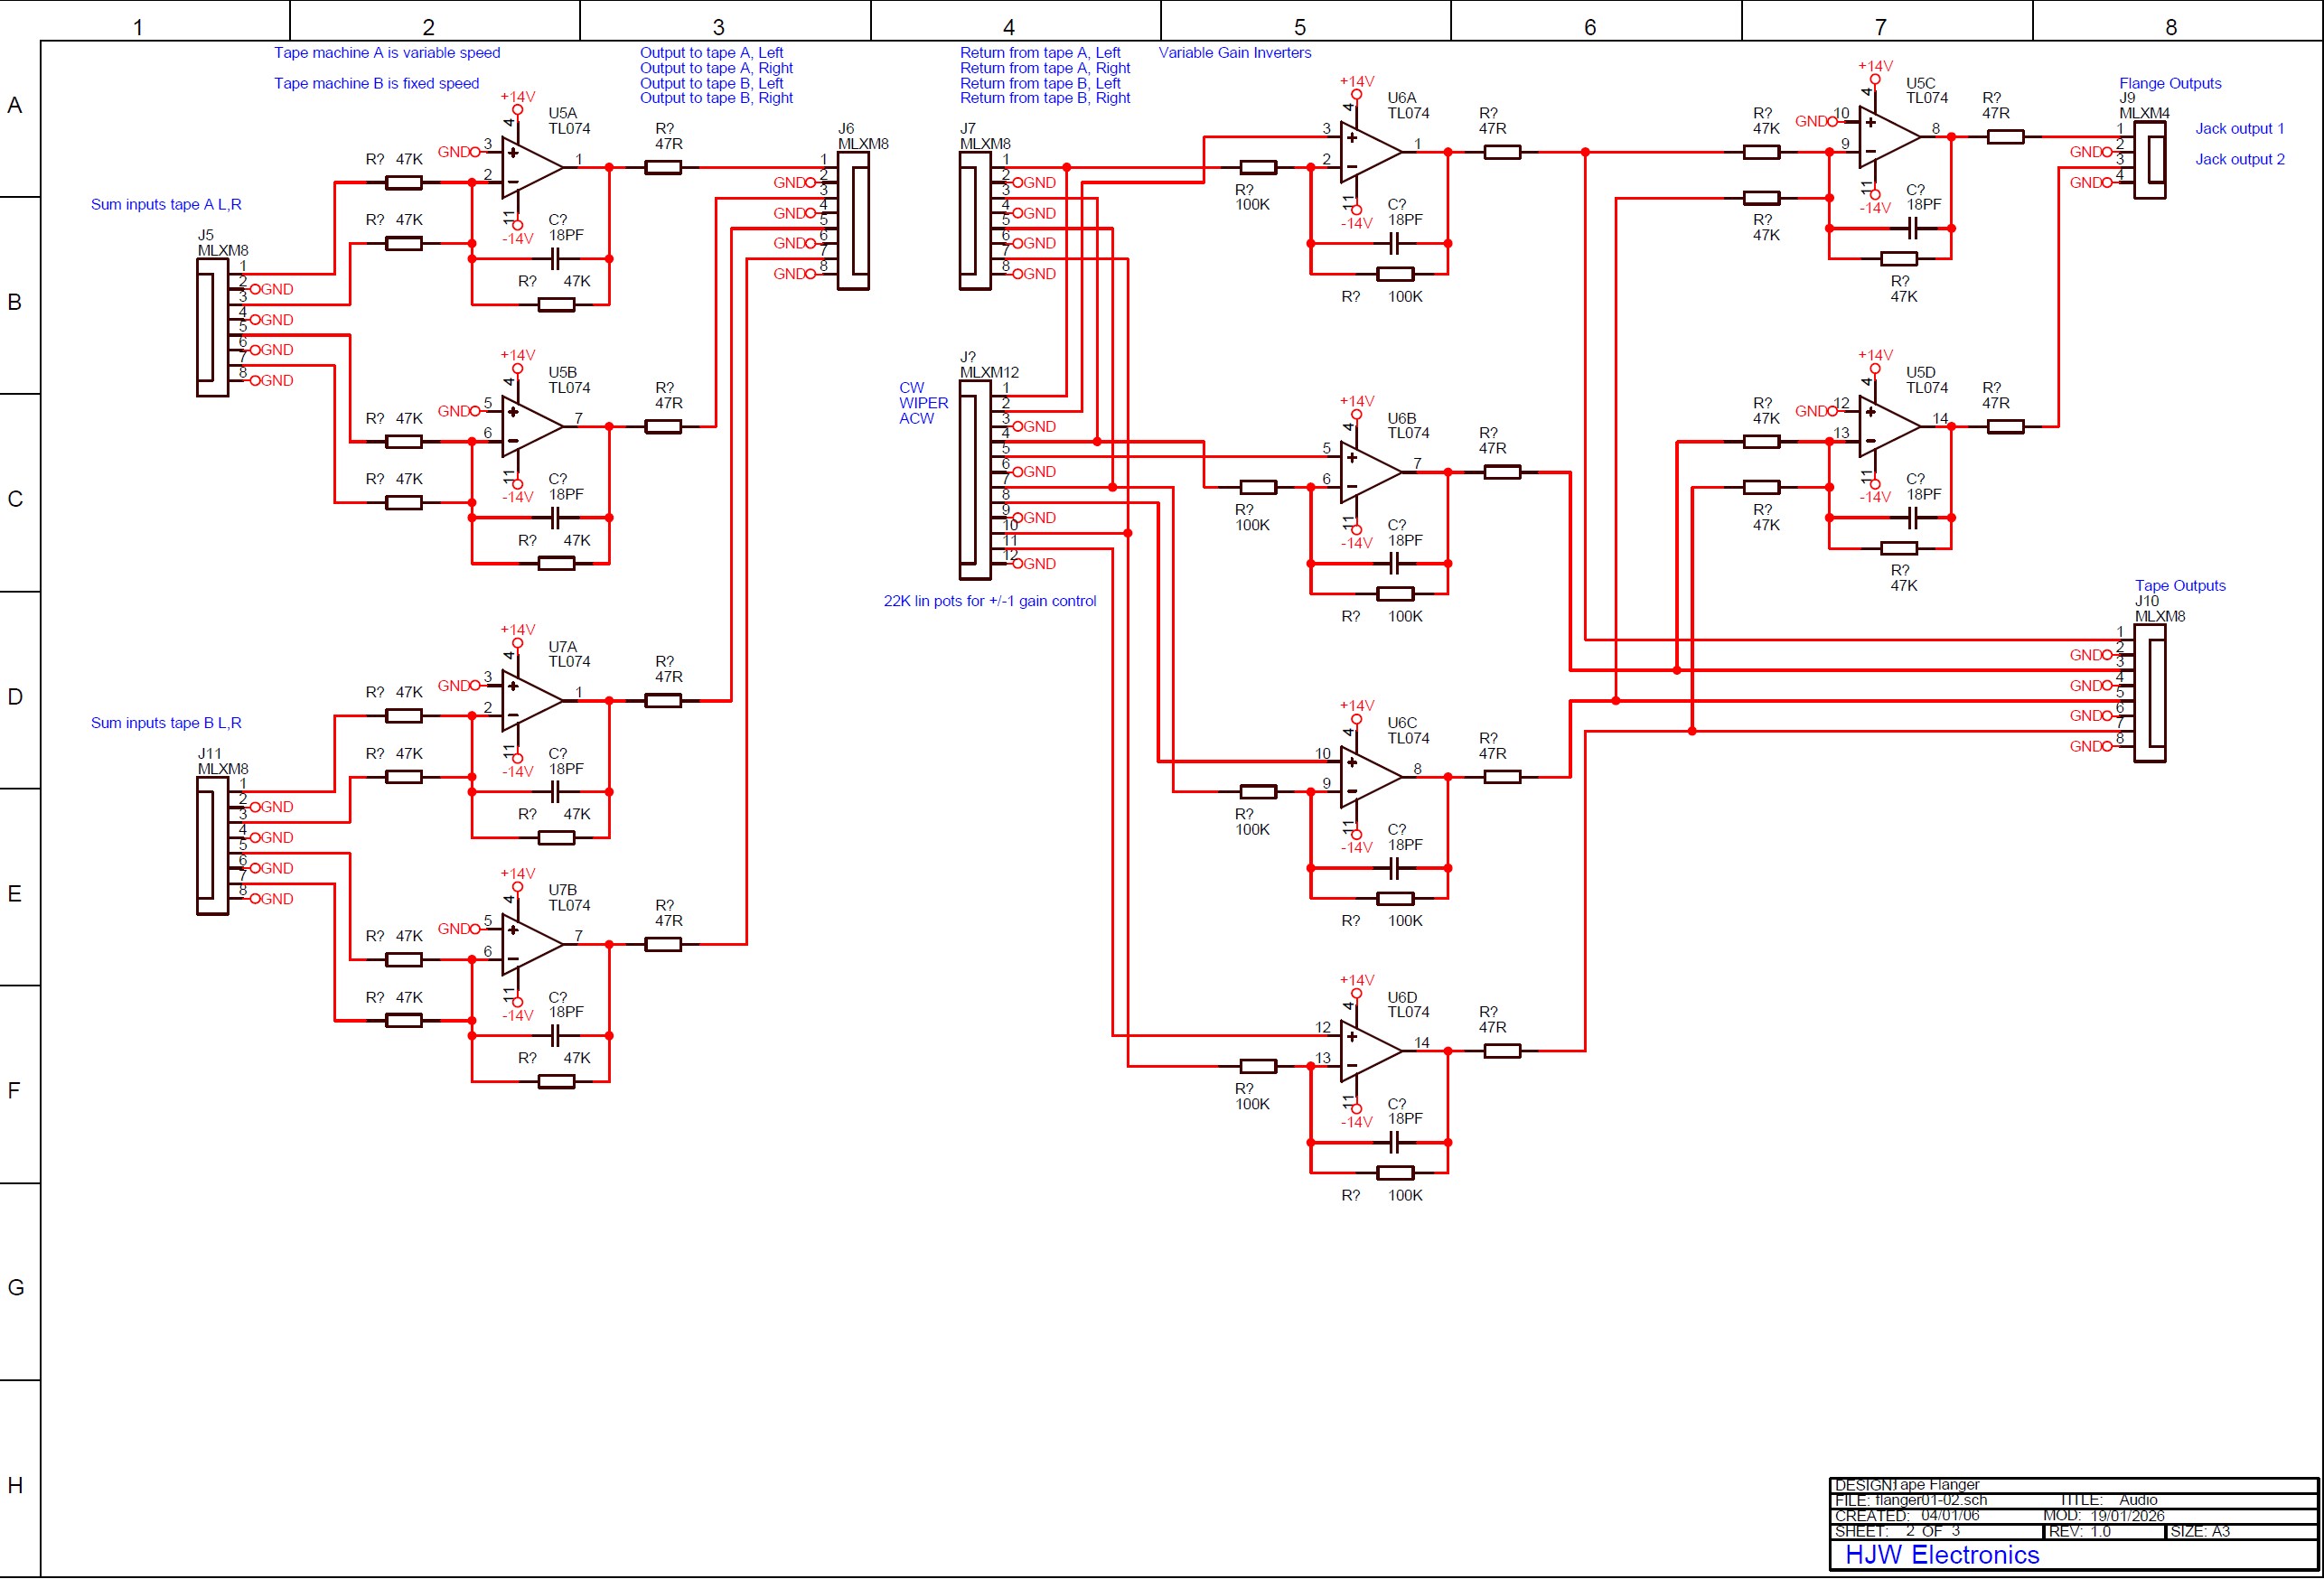Click the '22K lin pots' annotation text
The height and width of the screenshot is (1579, 2324).
(x=989, y=601)
